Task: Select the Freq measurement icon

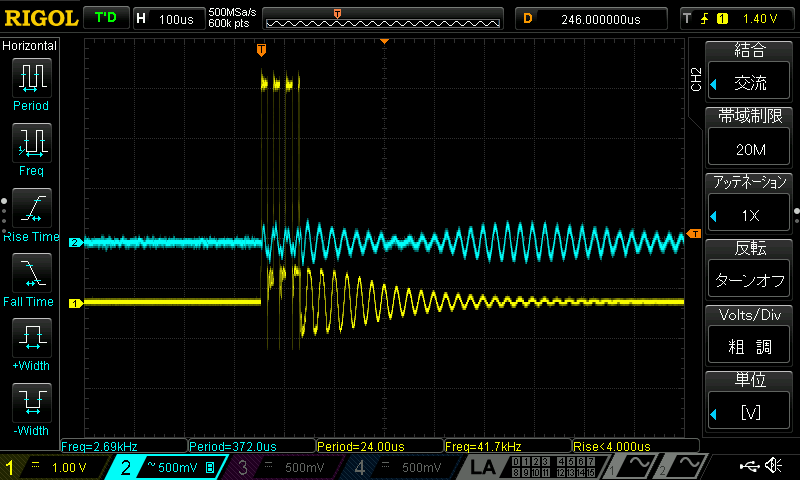Action: (x=32, y=143)
